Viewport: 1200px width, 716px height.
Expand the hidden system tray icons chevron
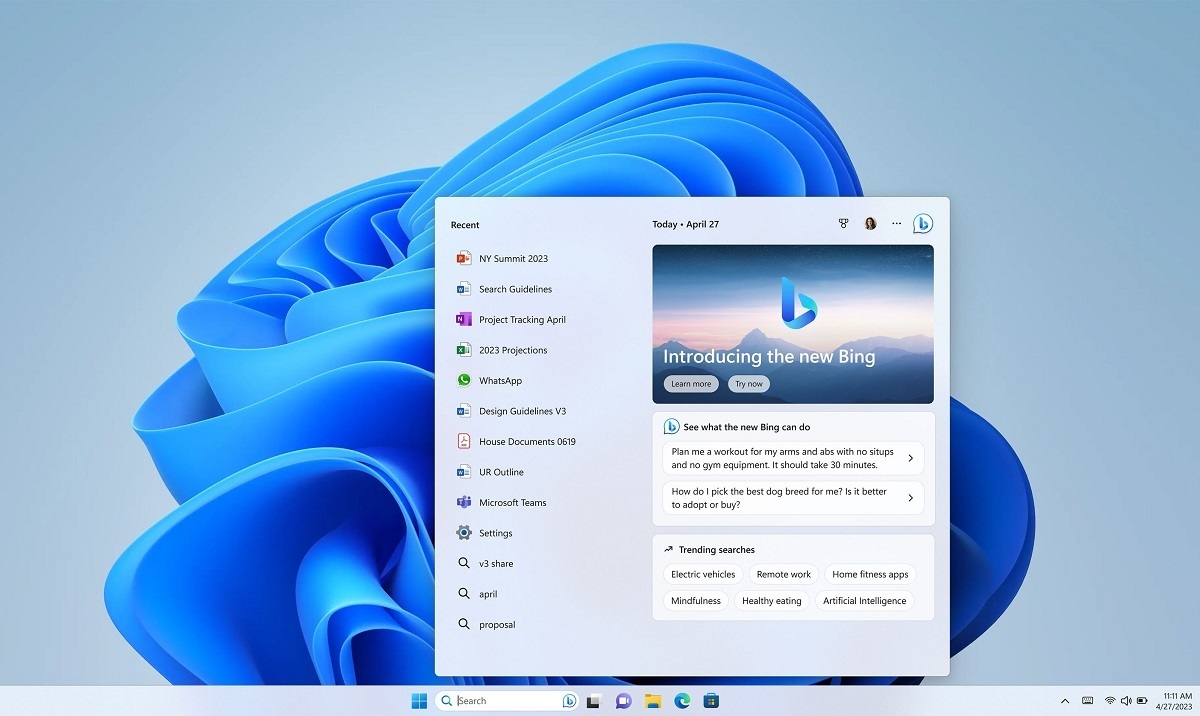[1065, 701]
